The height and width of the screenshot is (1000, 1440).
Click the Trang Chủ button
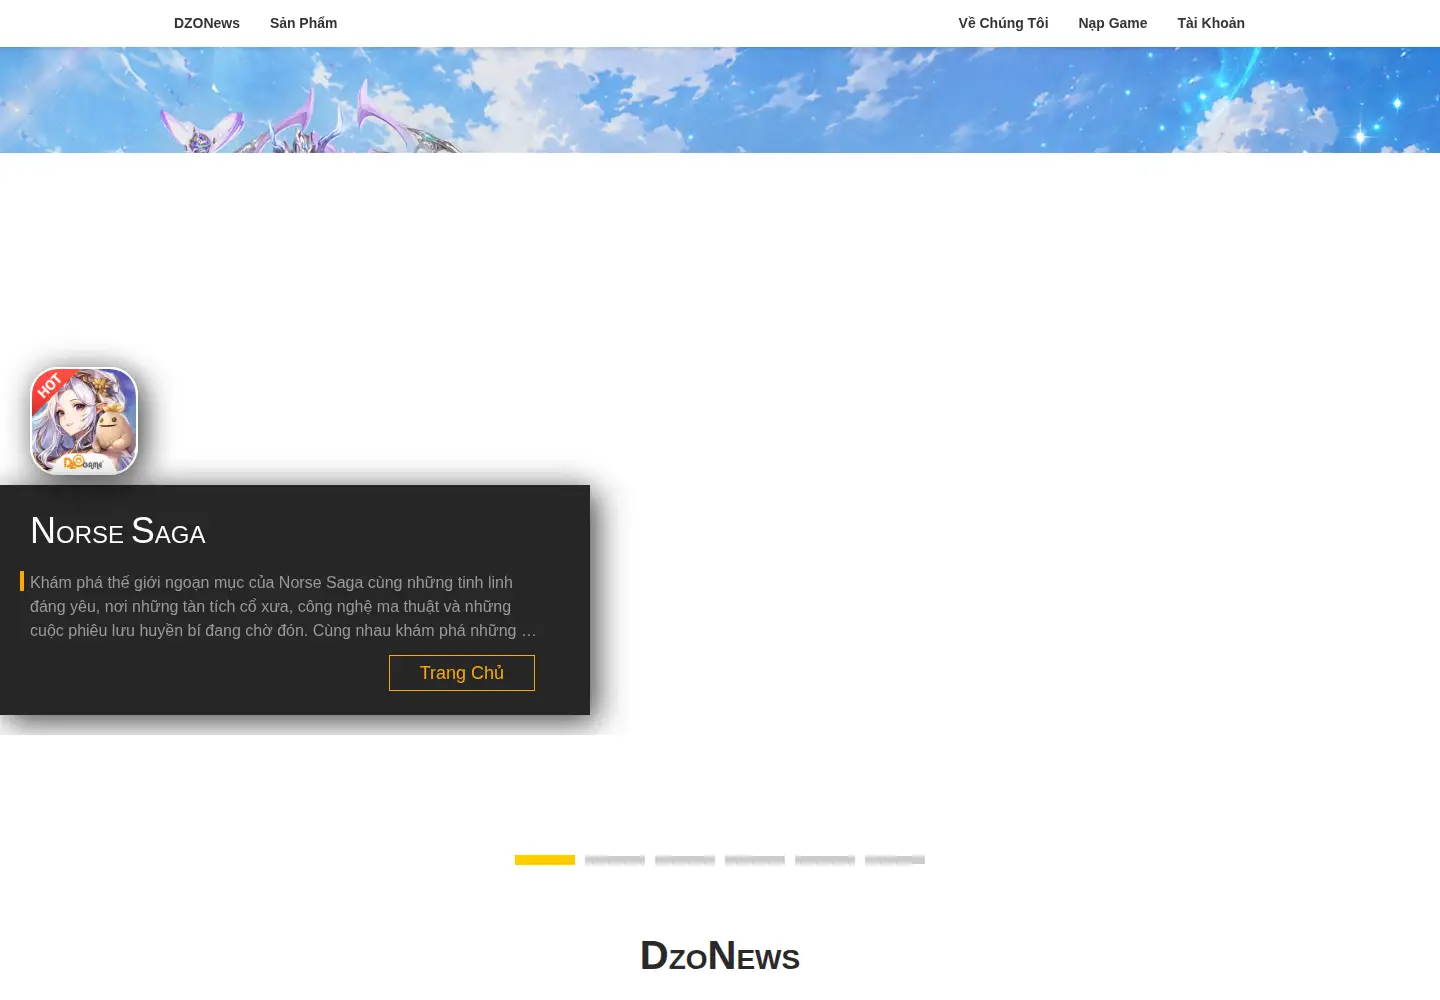coord(462,673)
